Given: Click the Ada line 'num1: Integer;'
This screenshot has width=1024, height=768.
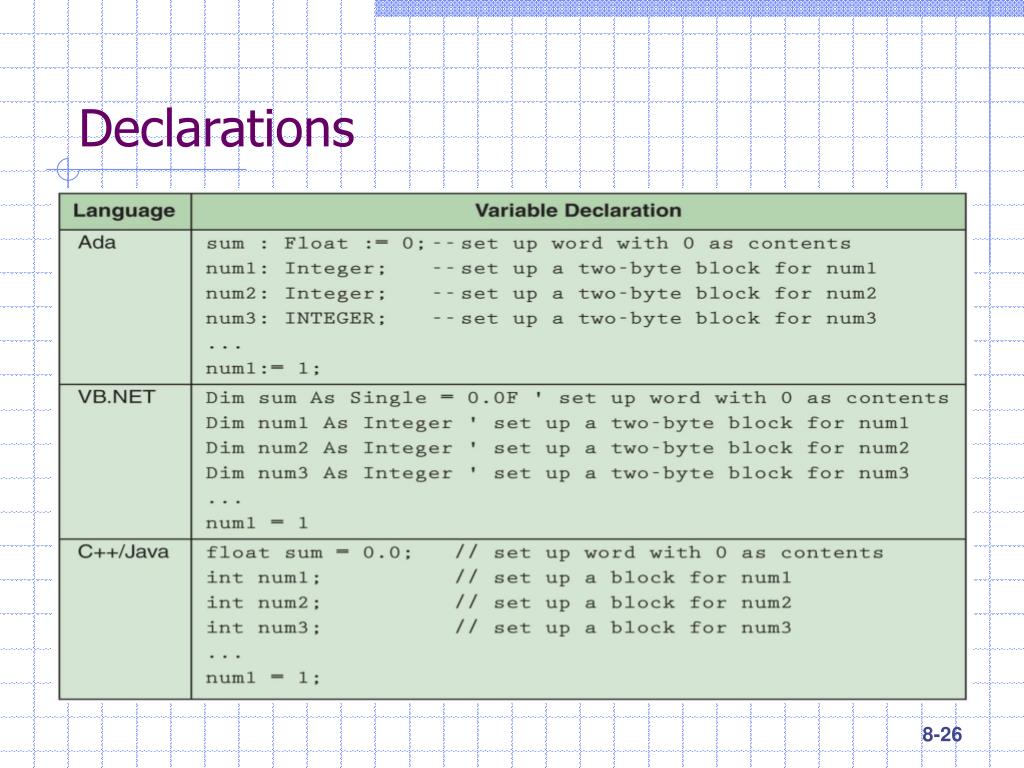Looking at the screenshot, I should point(296,269).
